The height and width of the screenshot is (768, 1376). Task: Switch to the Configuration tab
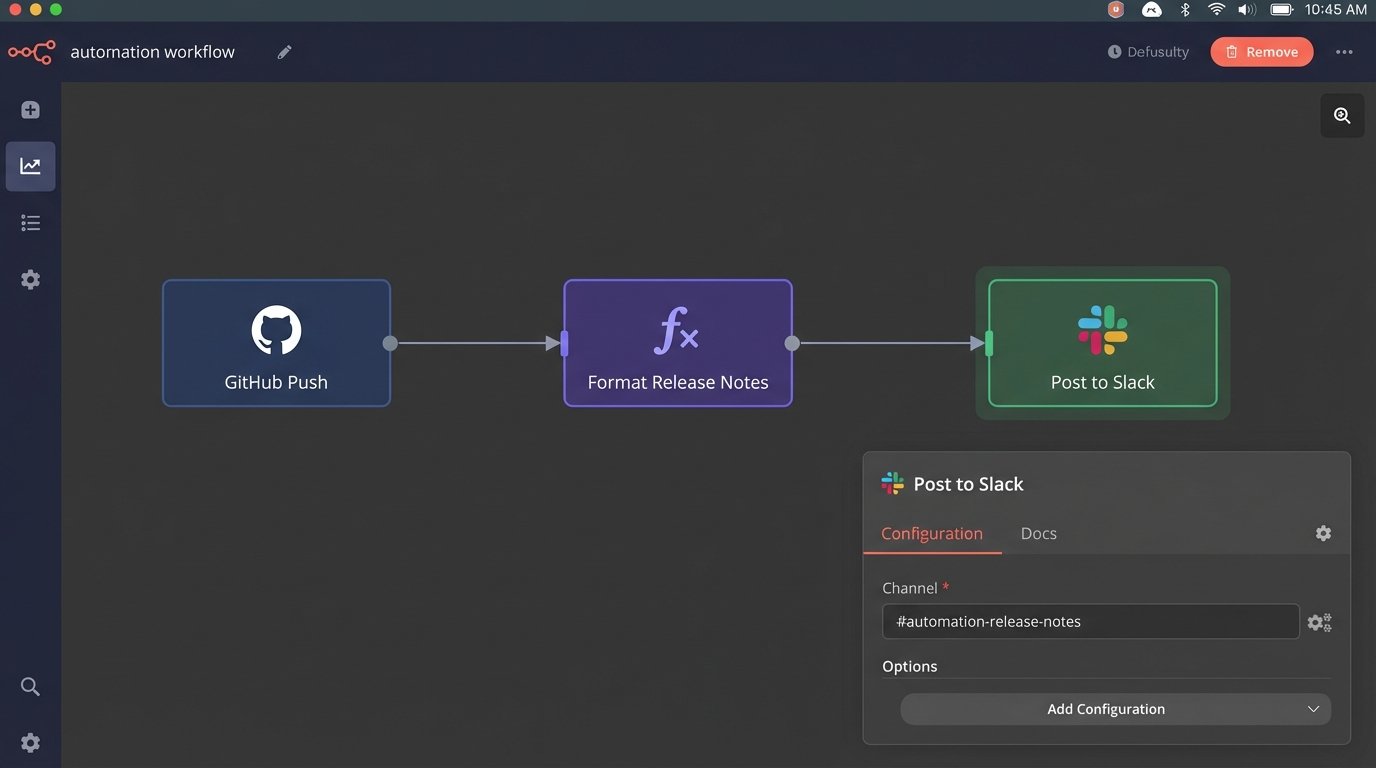(x=931, y=534)
